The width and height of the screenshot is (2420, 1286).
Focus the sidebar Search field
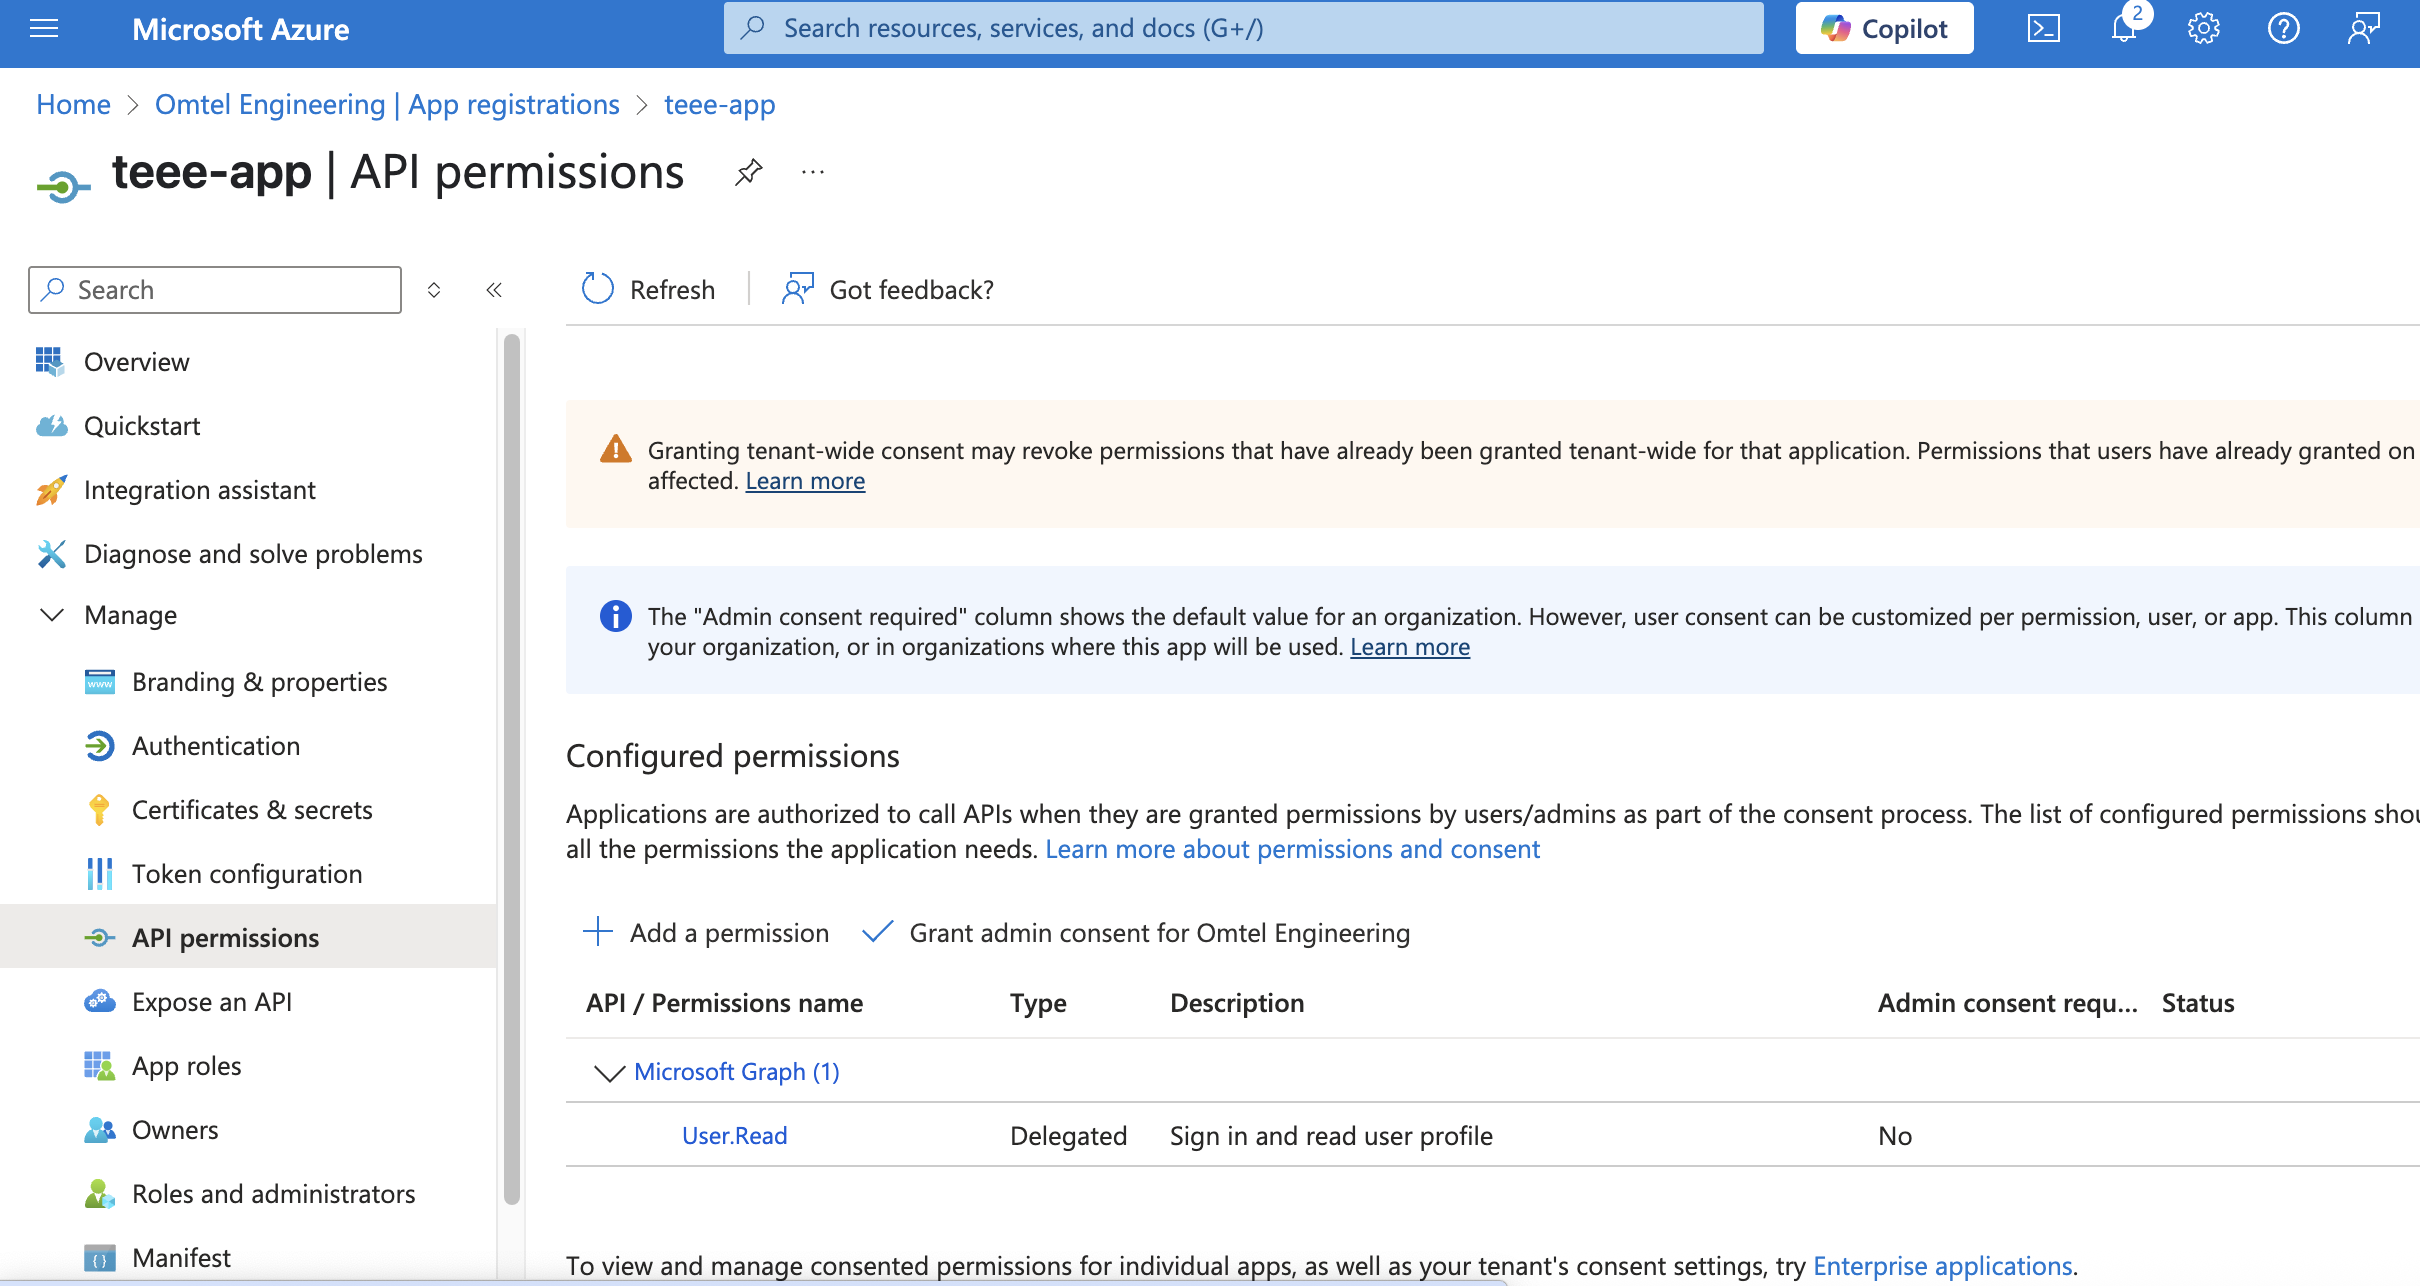[215, 290]
